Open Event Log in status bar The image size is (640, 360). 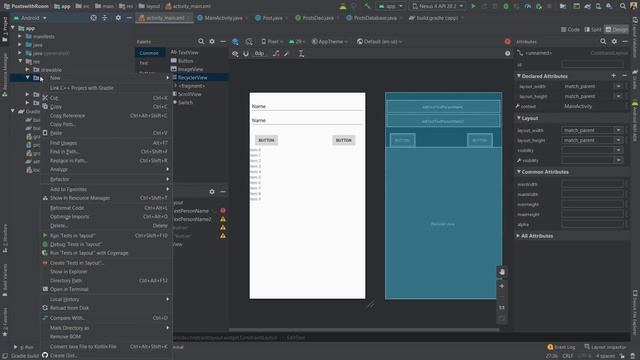(561, 347)
